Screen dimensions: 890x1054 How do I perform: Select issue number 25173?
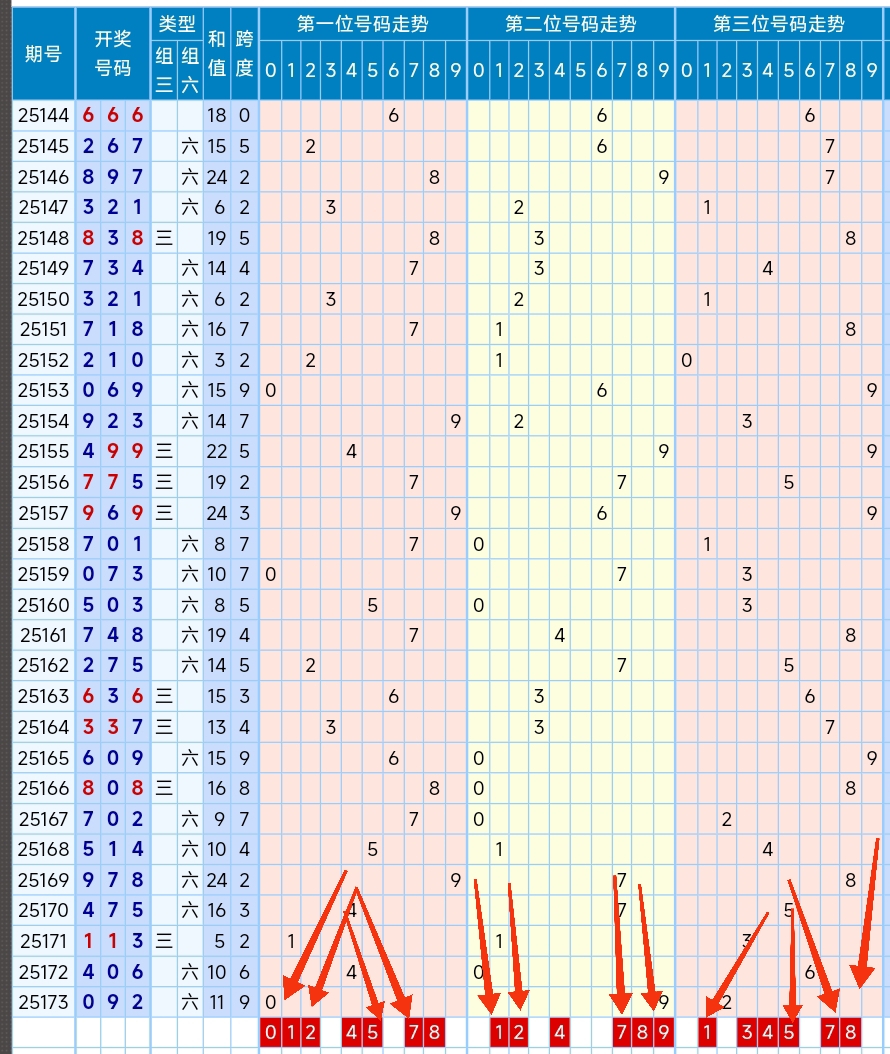44,1002
